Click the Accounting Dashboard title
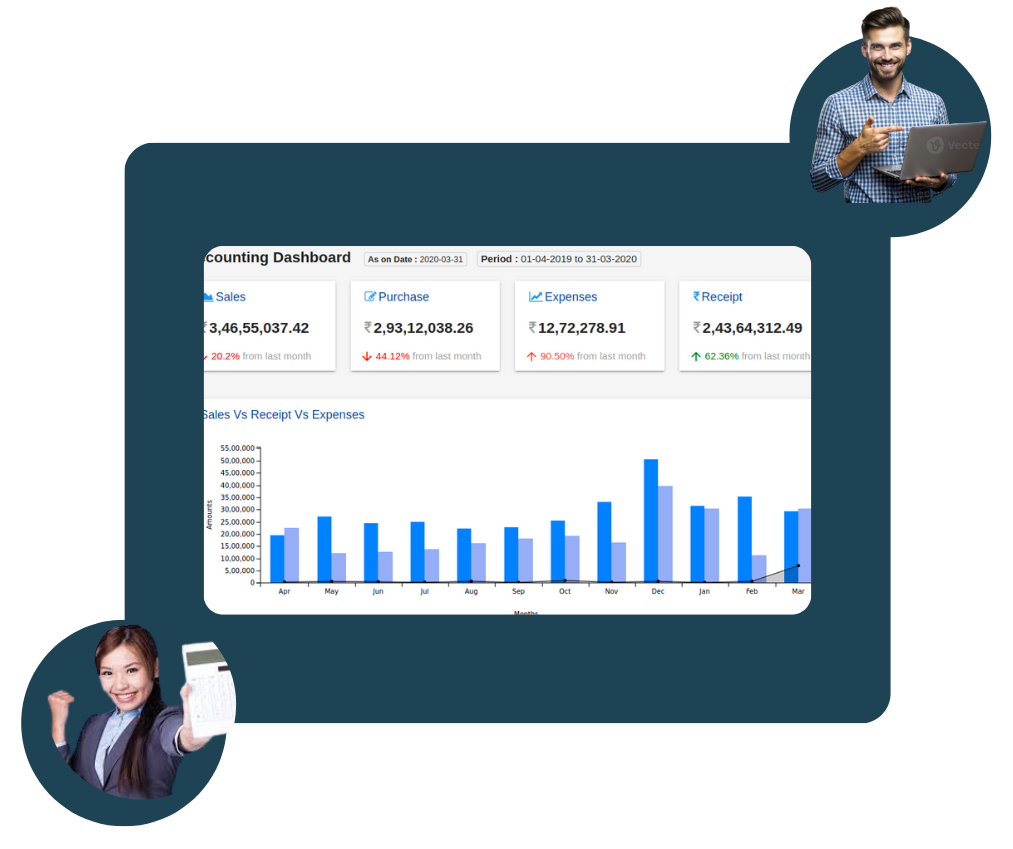 coord(278,257)
